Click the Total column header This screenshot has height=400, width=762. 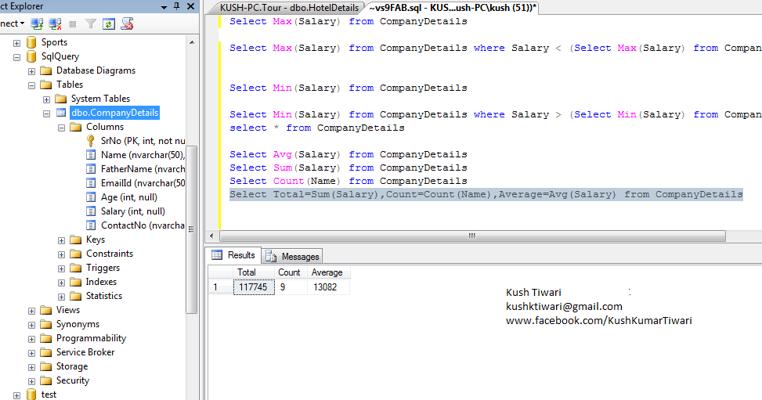pos(254,273)
